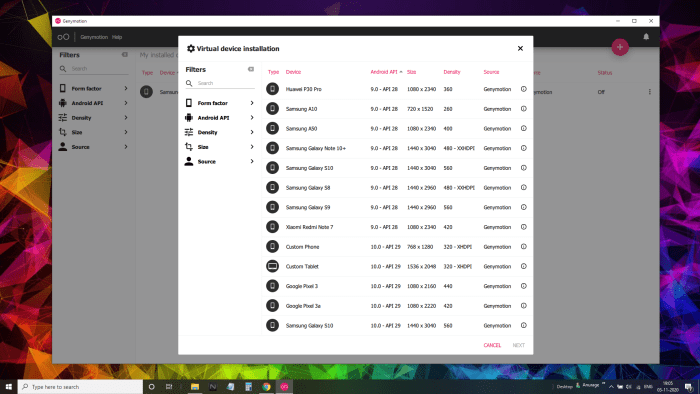Select the Google Pixel 3a device row
The height and width of the screenshot is (394, 700).
click(x=397, y=306)
